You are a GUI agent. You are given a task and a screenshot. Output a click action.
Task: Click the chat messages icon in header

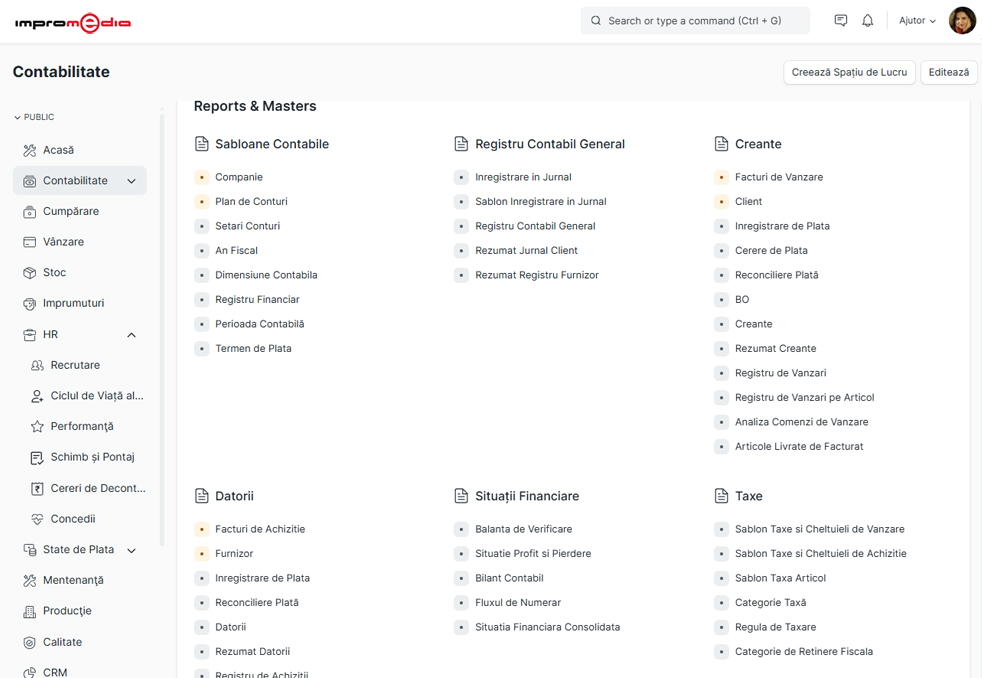pos(841,20)
